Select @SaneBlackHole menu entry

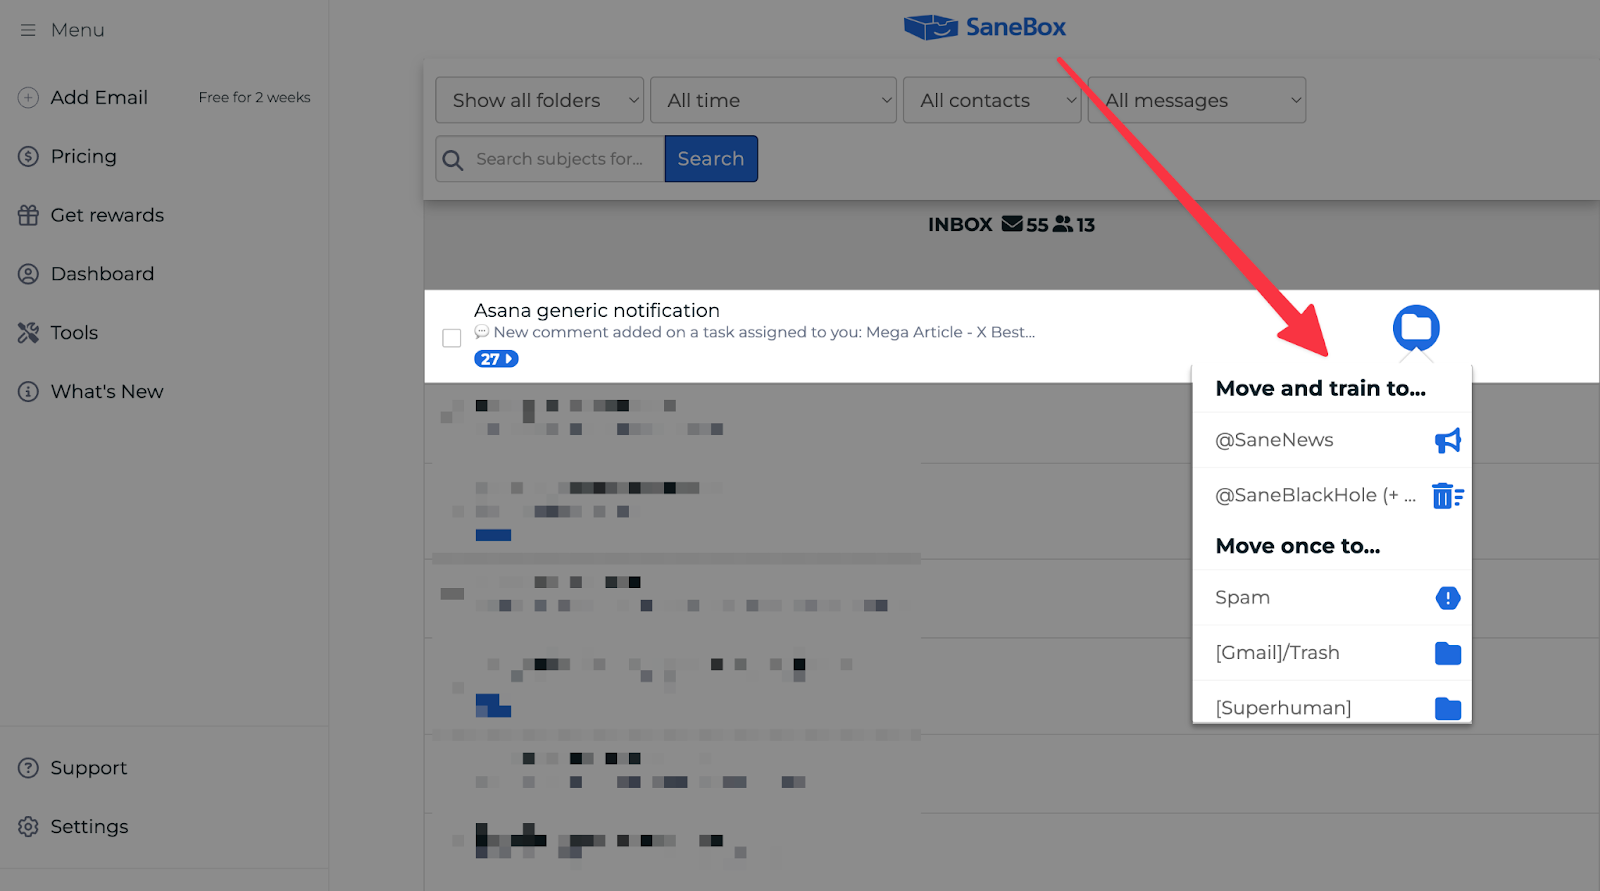[1332, 495]
